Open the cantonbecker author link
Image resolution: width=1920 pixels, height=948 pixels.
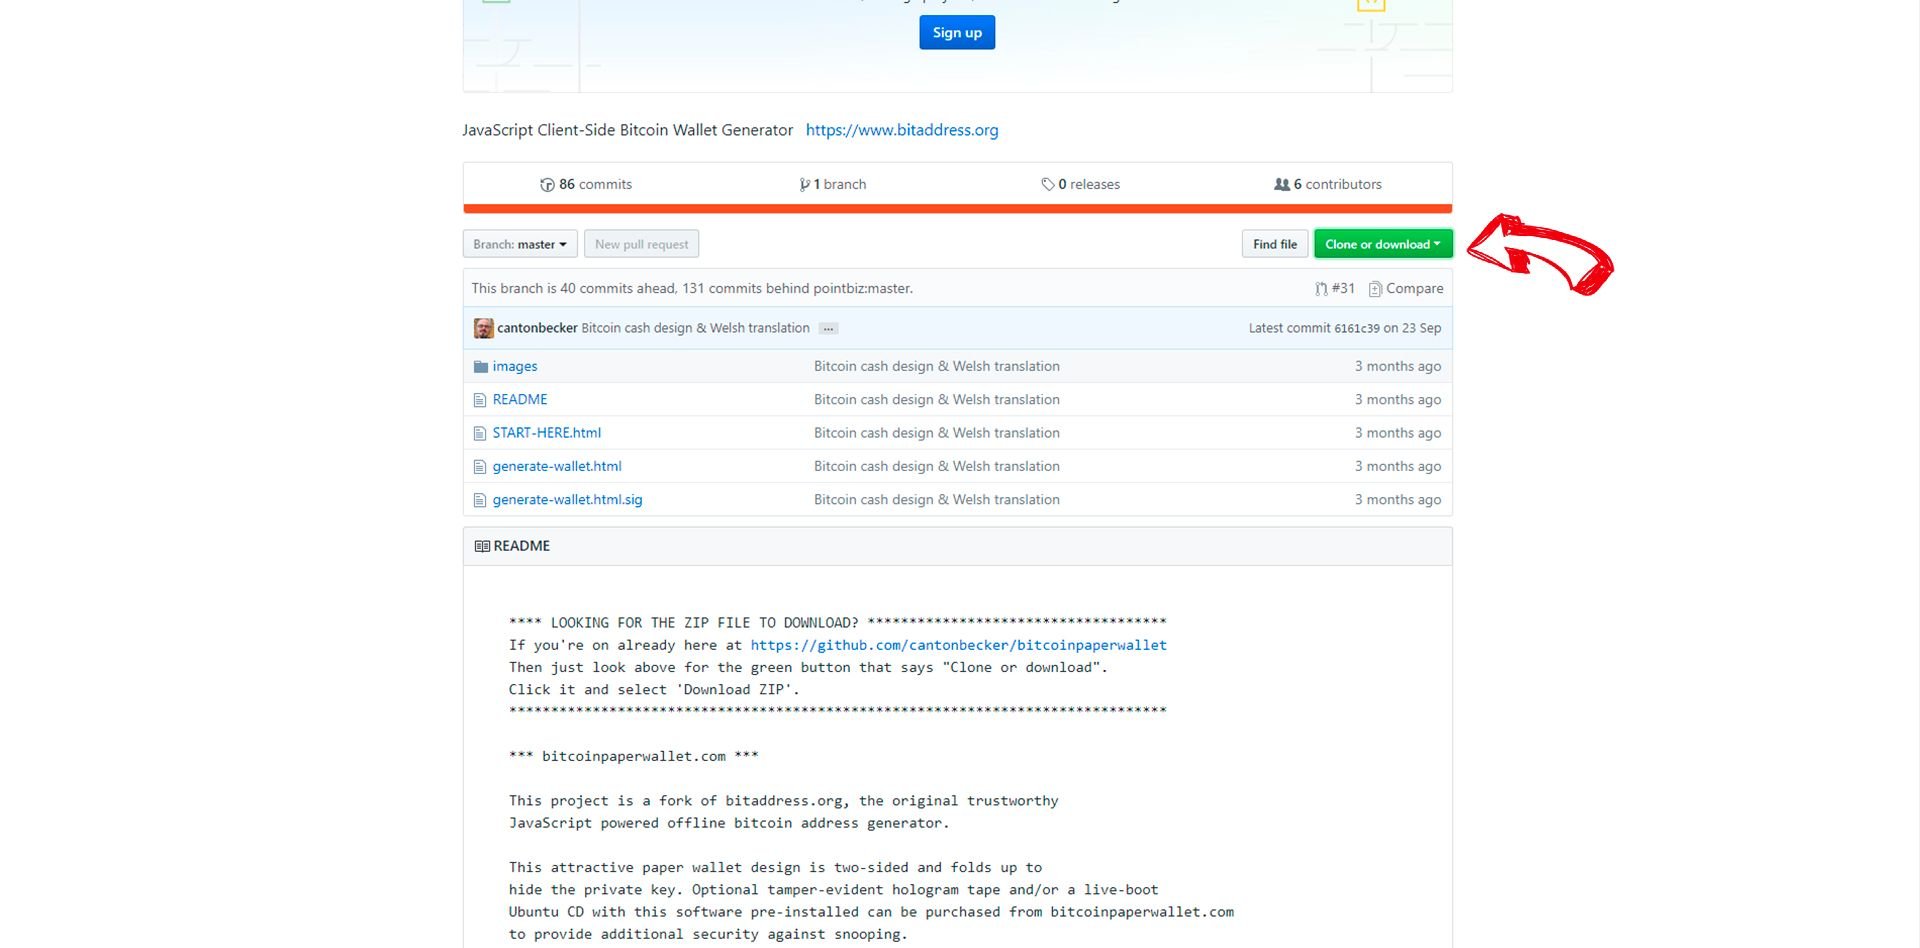click(x=537, y=328)
